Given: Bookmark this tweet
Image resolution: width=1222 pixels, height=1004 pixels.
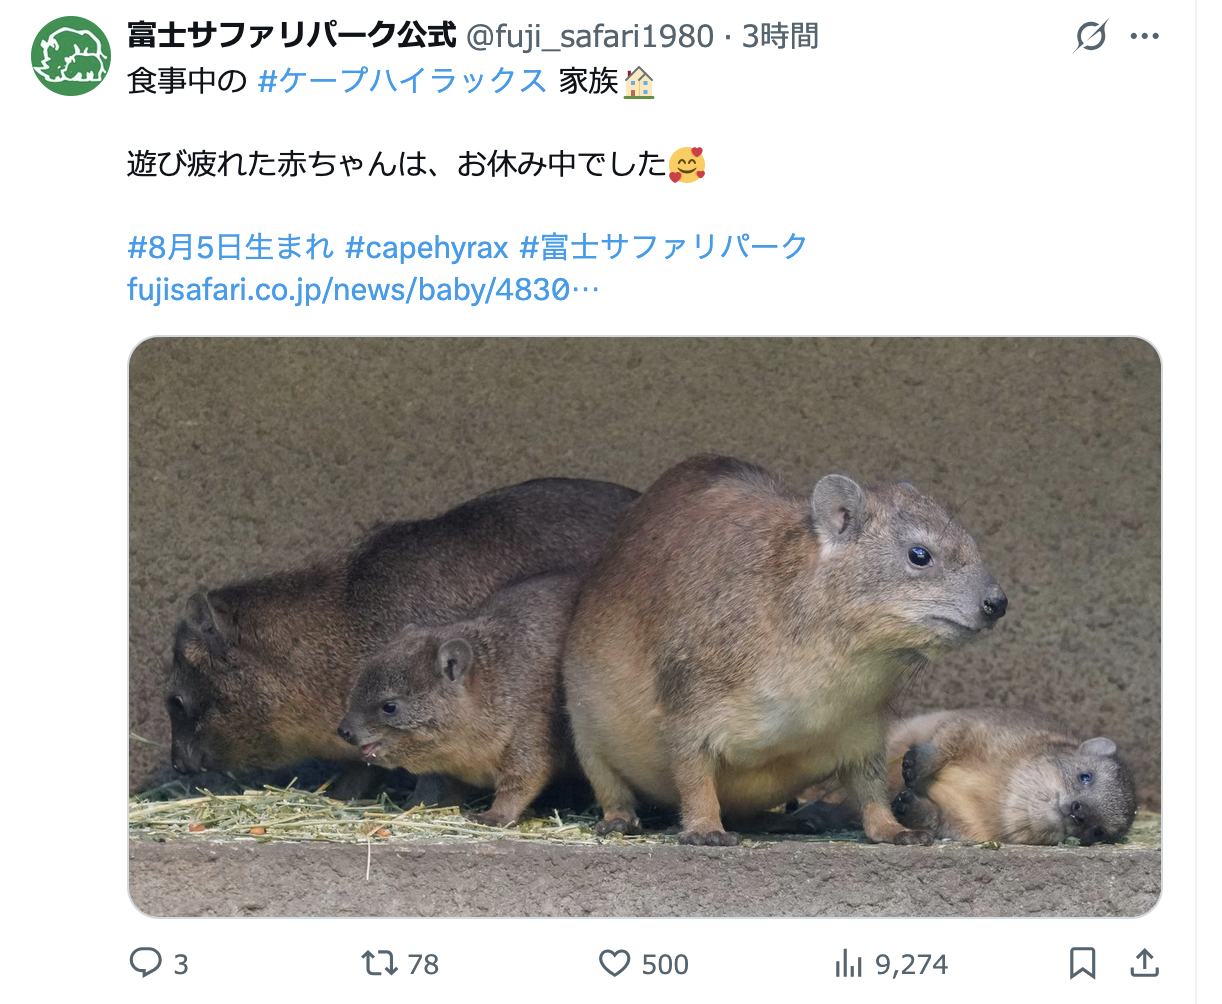Looking at the screenshot, I should [1082, 963].
